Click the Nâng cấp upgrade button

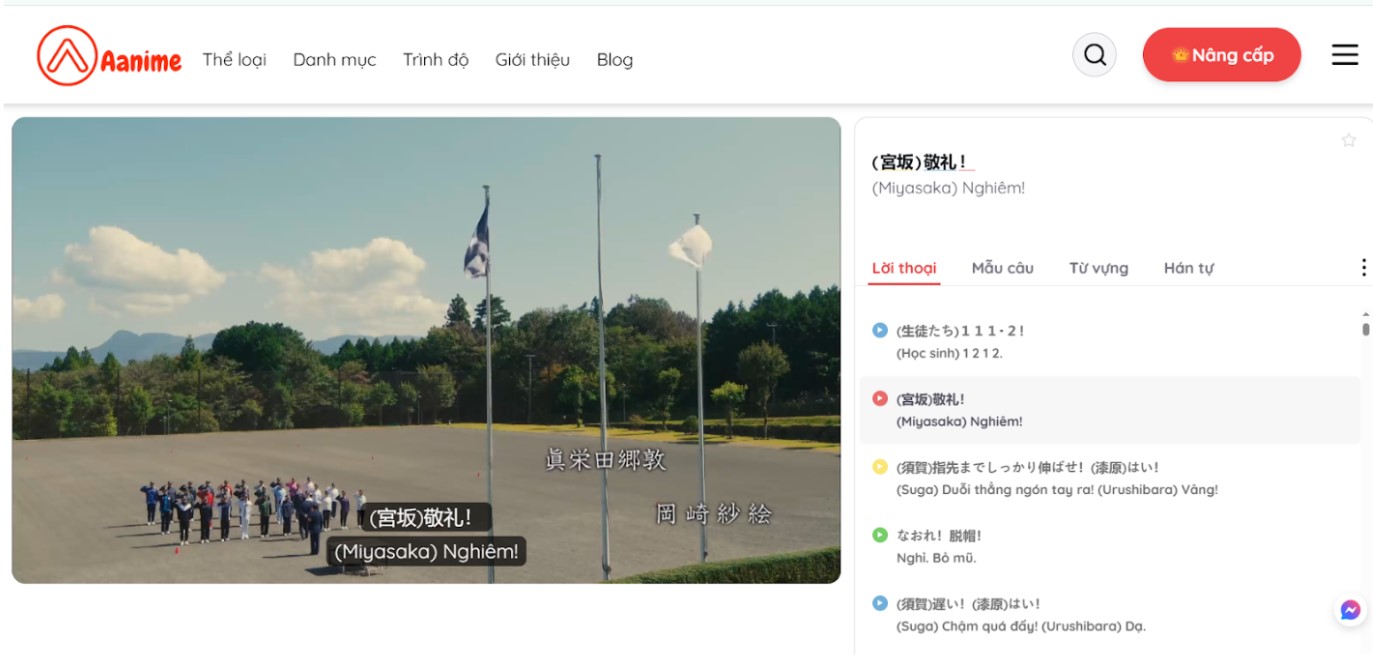click(1222, 55)
